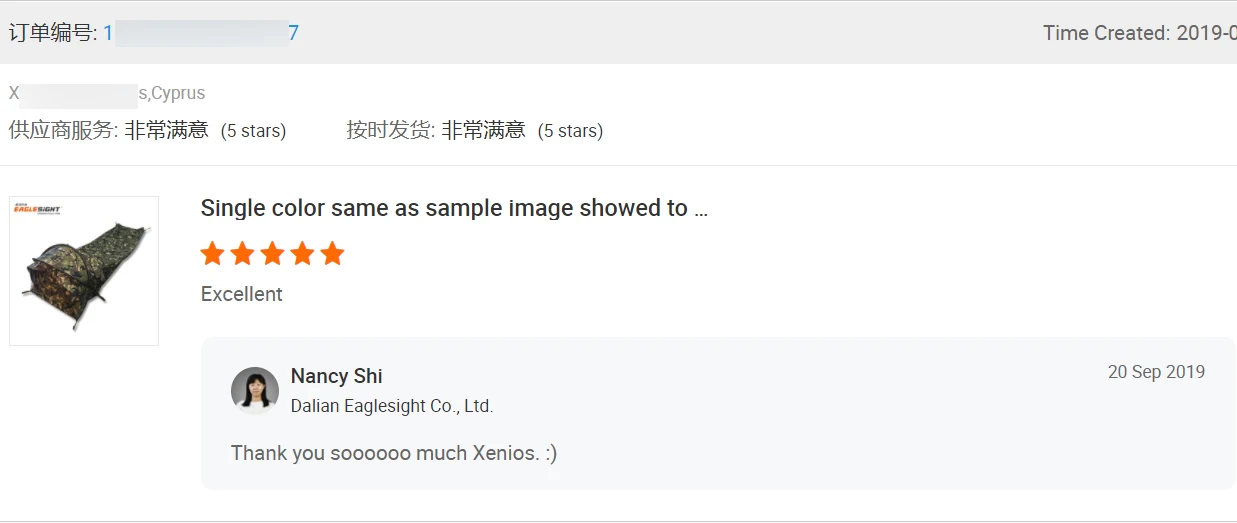Screen dimensions: 1237x523
Task: Click the Time Created timestamp
Action: (1139, 33)
